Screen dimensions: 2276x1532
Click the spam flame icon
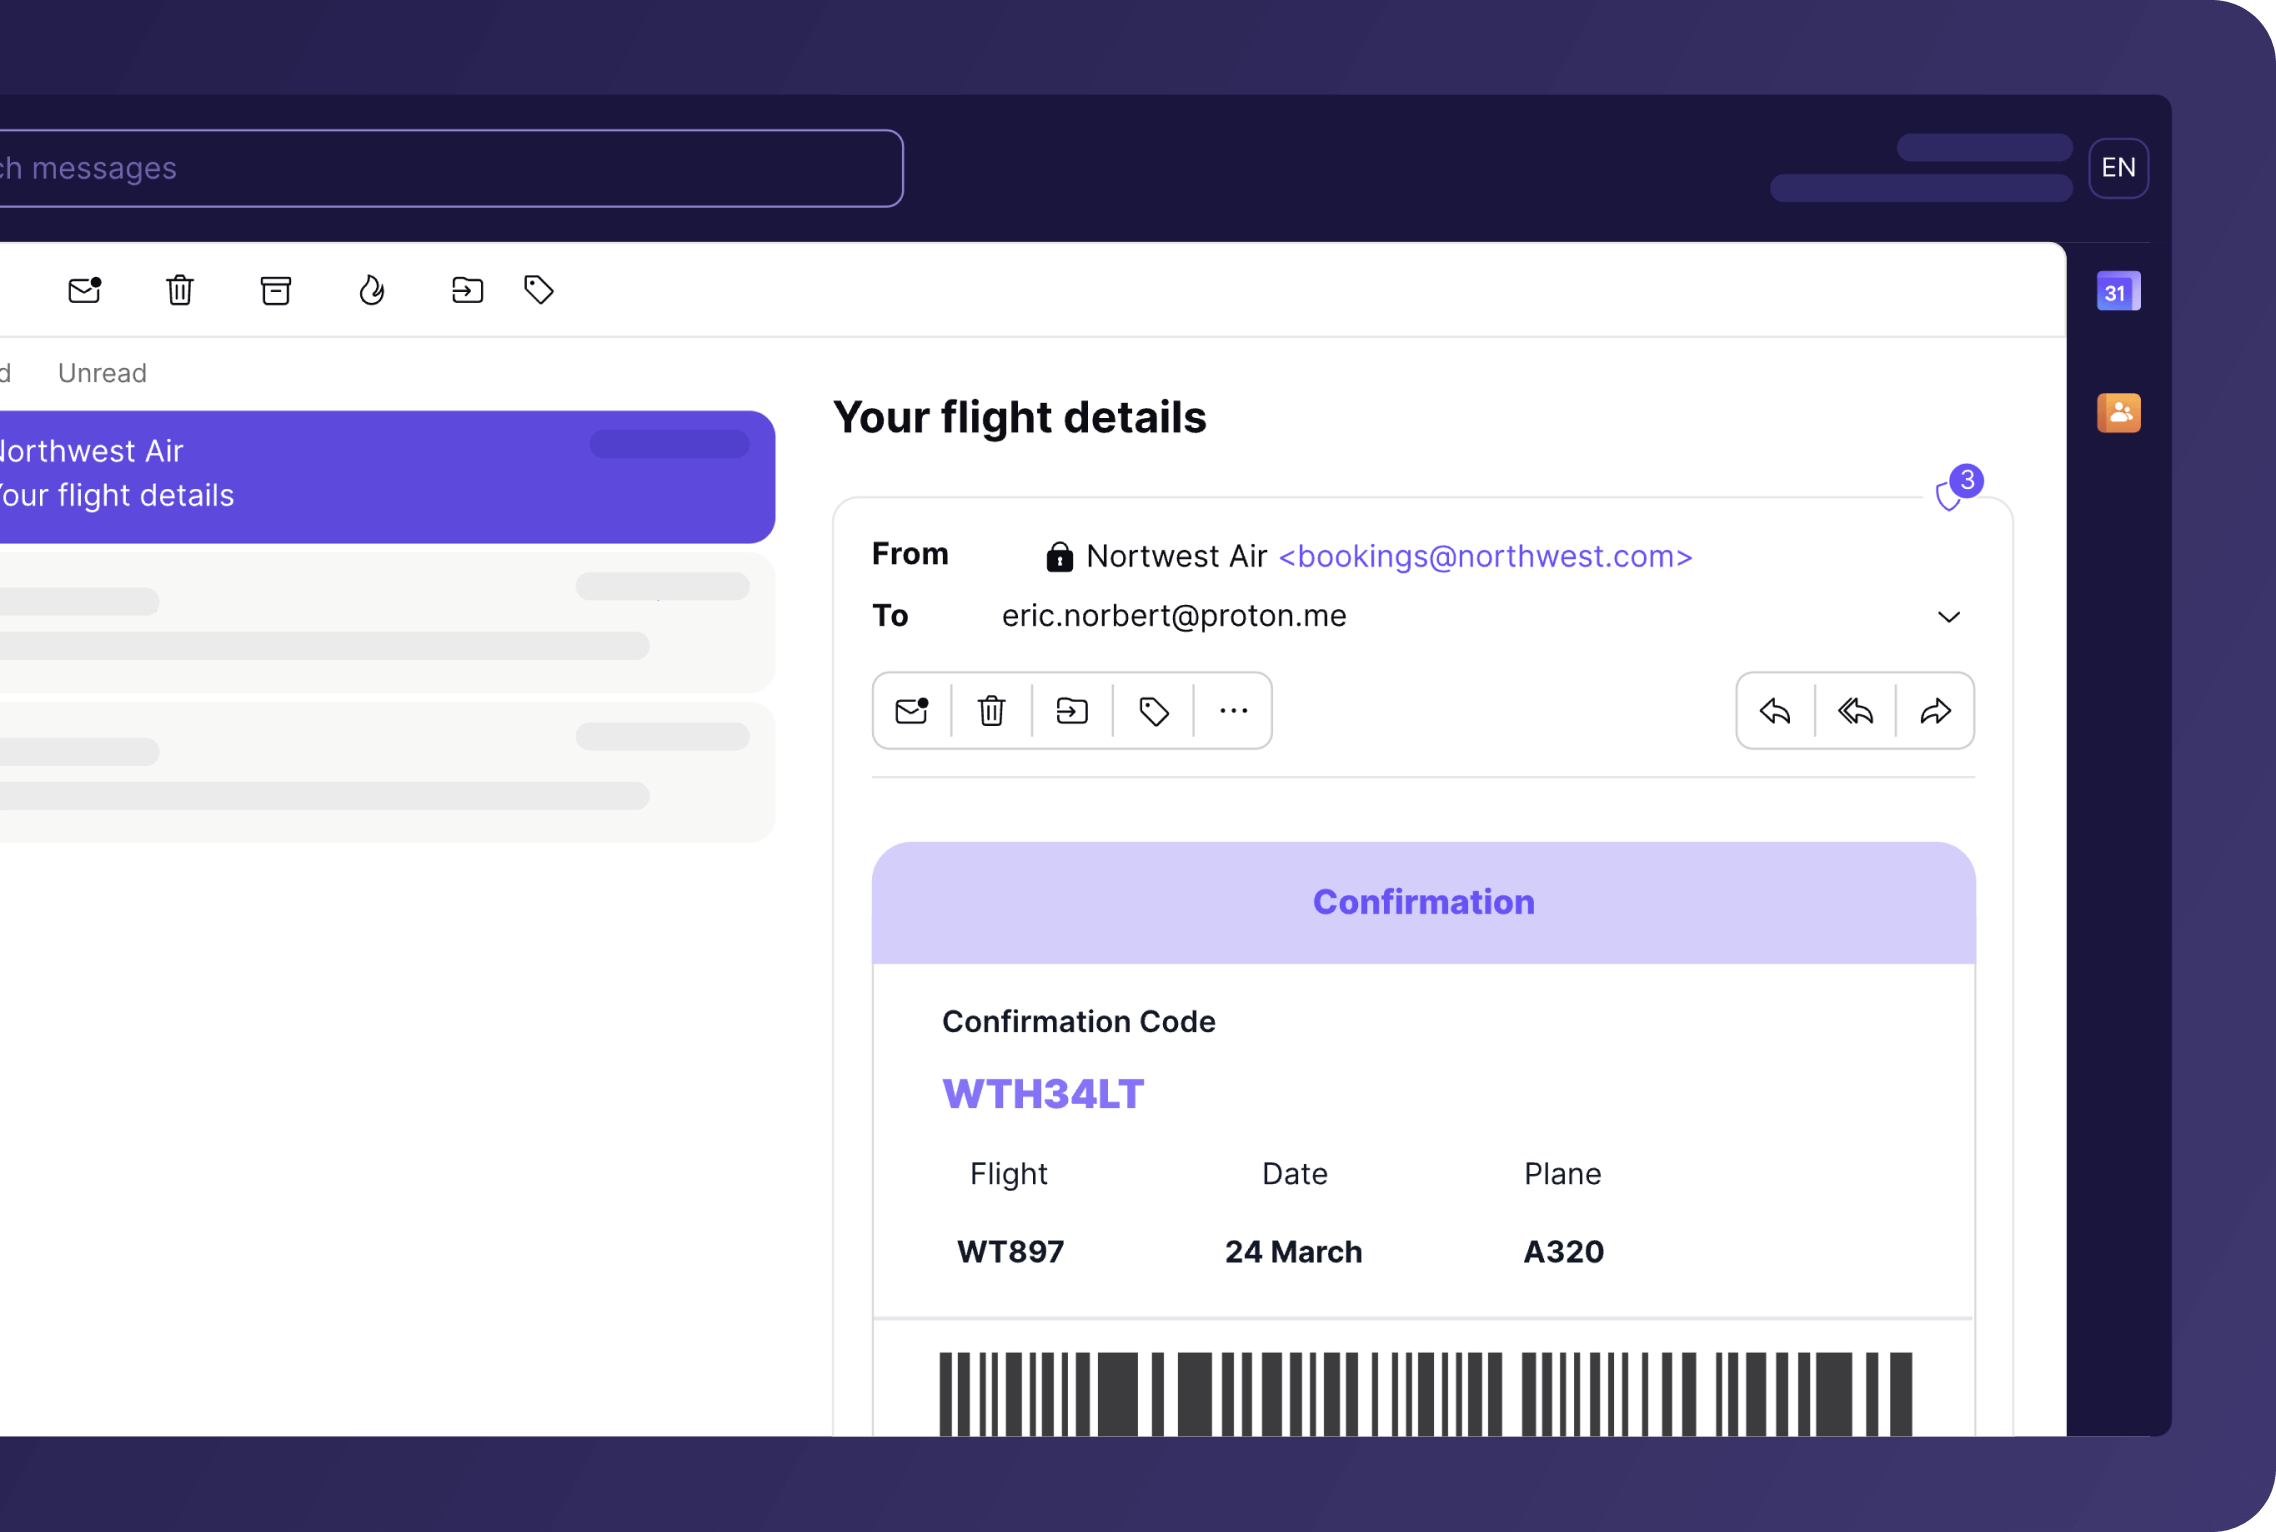pyautogui.click(x=371, y=290)
